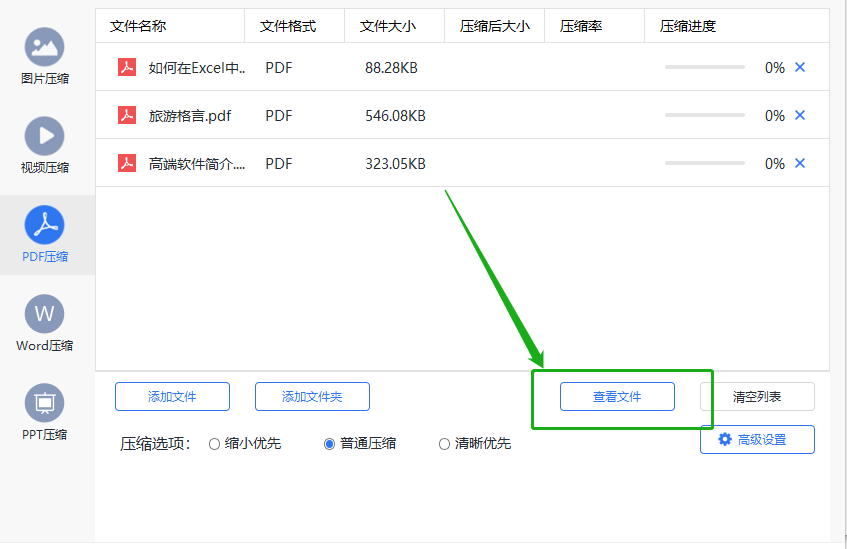Click the size value 88.28KB
847x549 pixels.
[391, 68]
